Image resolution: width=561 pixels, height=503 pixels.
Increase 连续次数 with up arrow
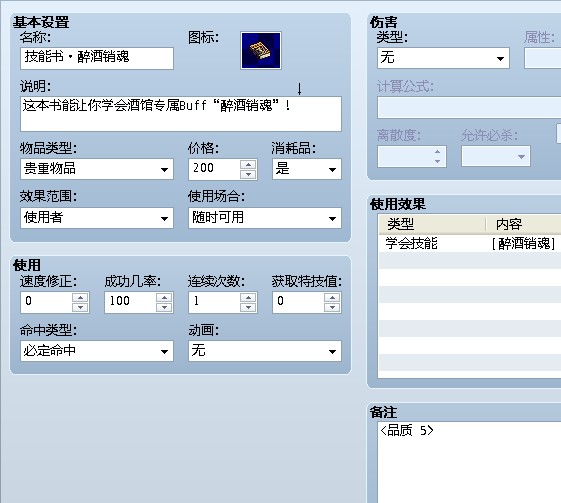pyautogui.click(x=248, y=297)
